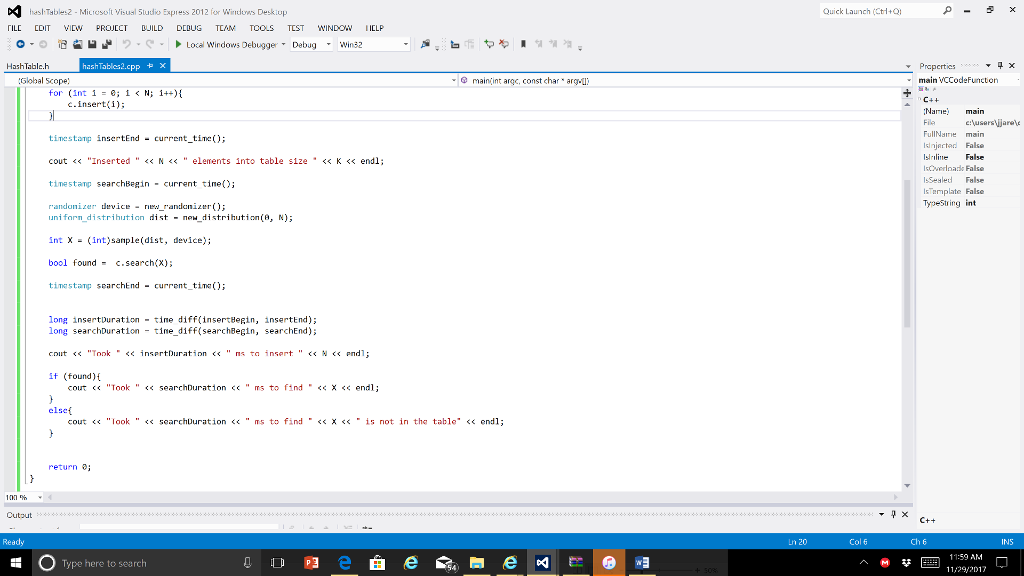Click the TypeString property row
Screen dimensions: 1024x576
click(968, 203)
